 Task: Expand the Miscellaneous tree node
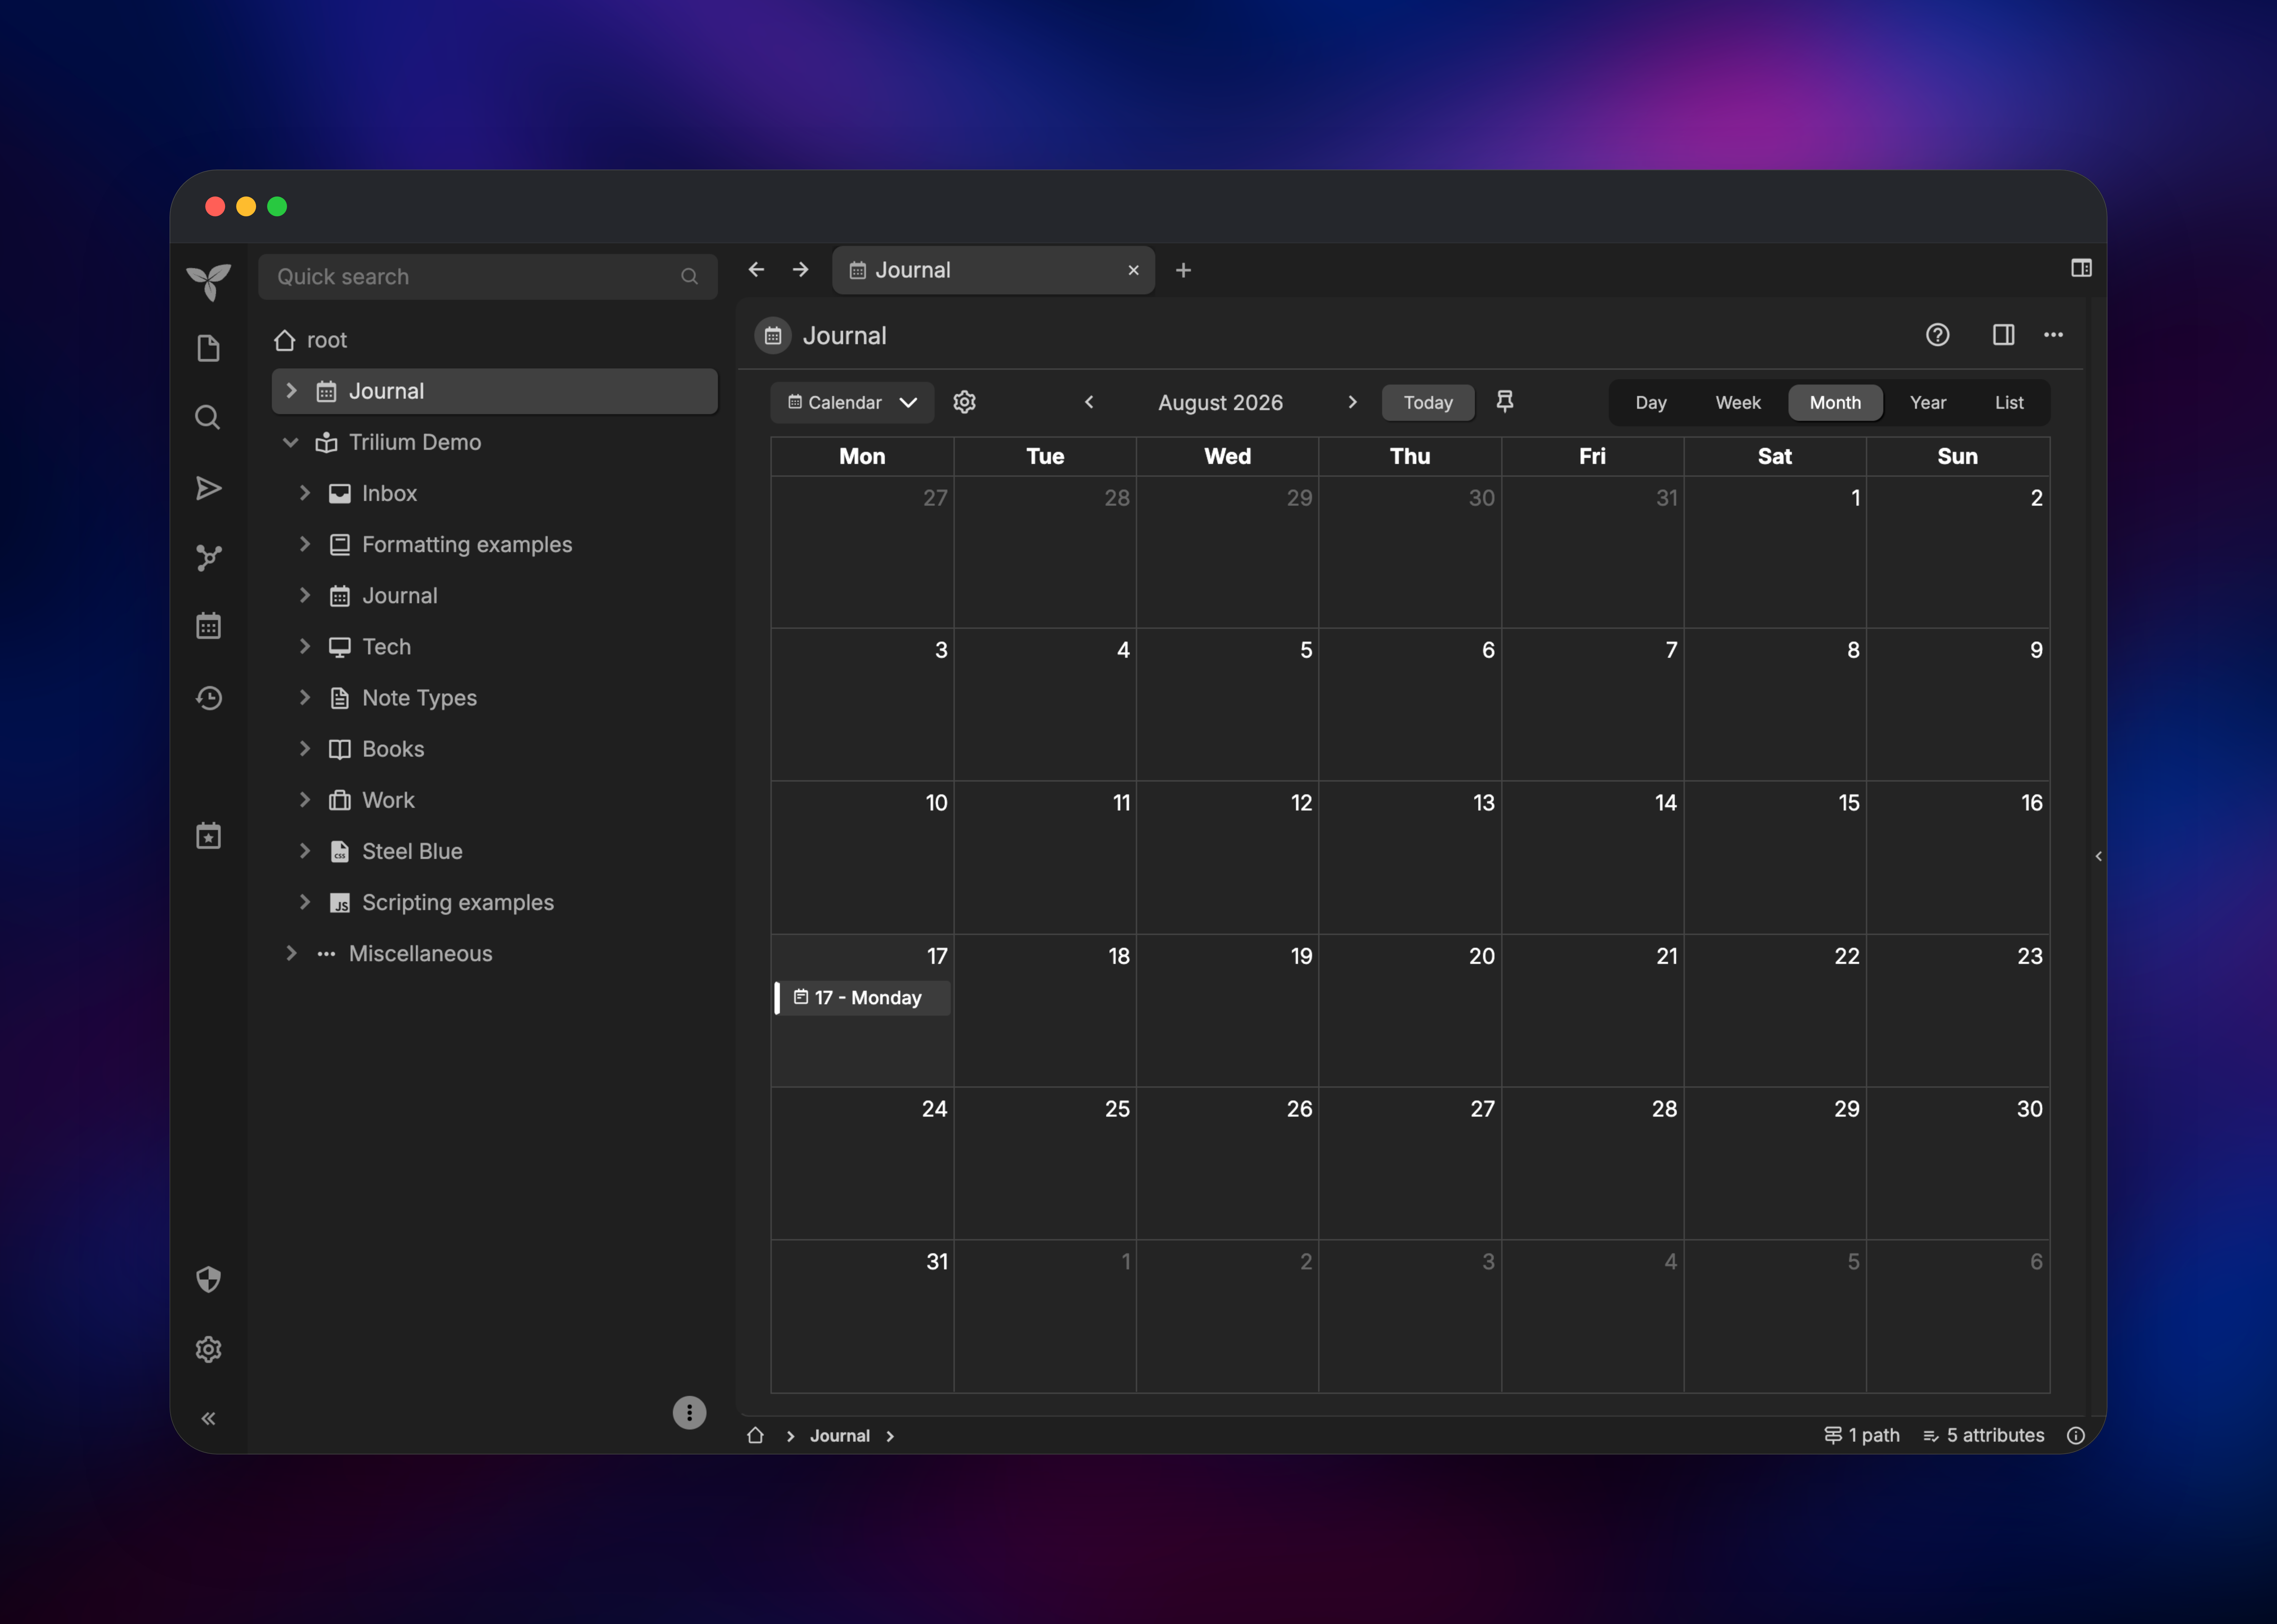[x=291, y=953]
